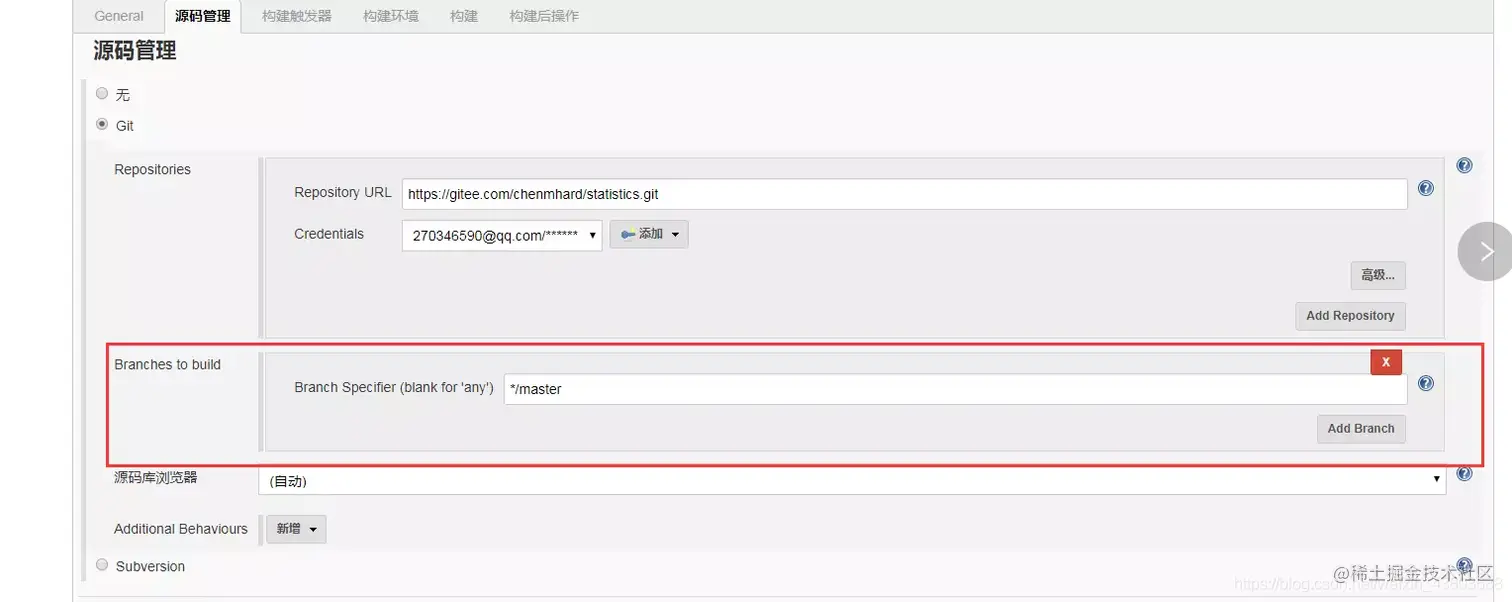1512x602 pixels.
Task: Switch to the 构建后操作 tab
Action: (544, 16)
